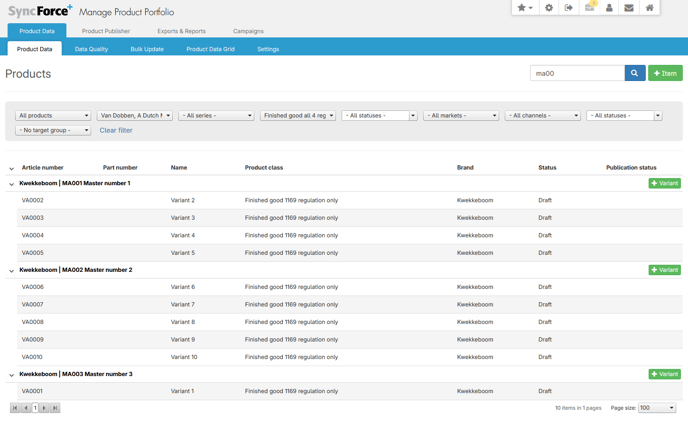Sort by the Product class column
The image size is (688, 422).
click(x=264, y=168)
